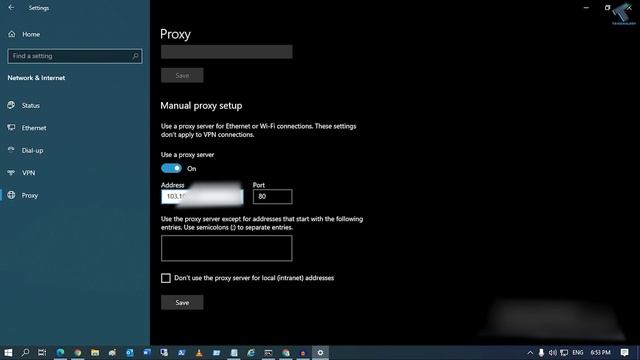Viewport: 640px width, 360px height.
Task: Open the Ethernet section
Action: click(x=27, y=128)
